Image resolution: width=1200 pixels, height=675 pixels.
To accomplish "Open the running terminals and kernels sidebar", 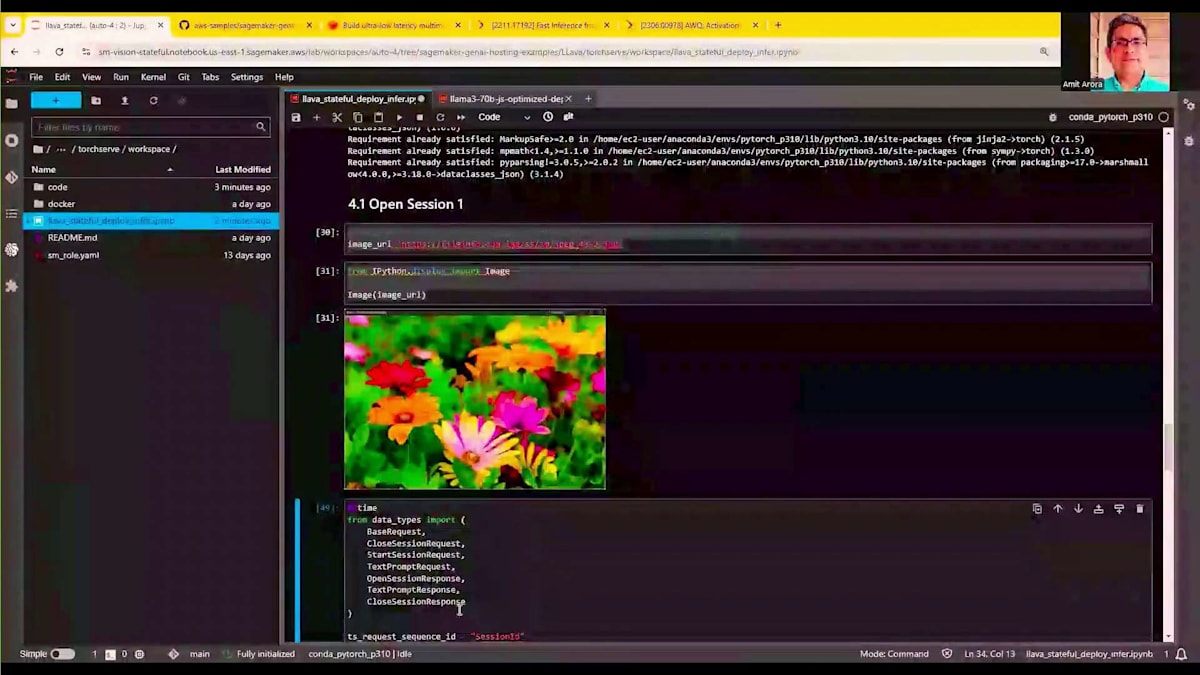I will 11,140.
